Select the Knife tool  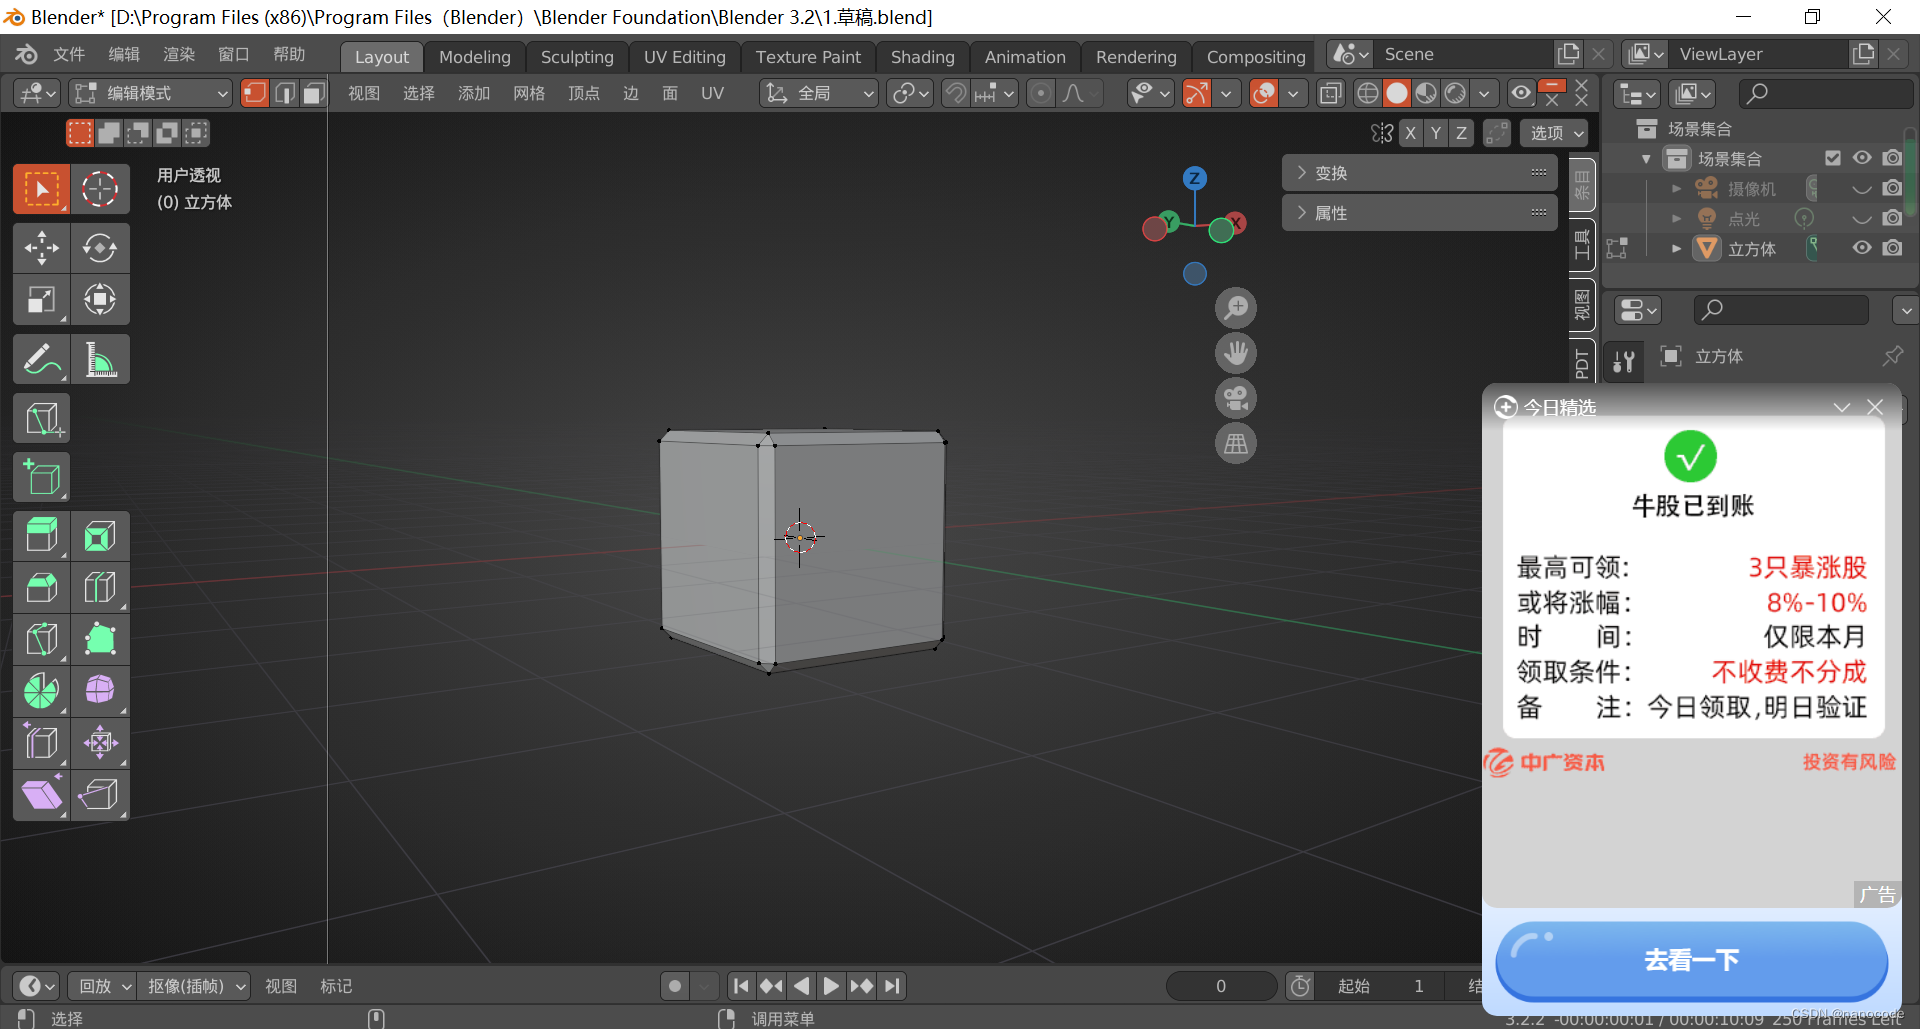point(41,639)
